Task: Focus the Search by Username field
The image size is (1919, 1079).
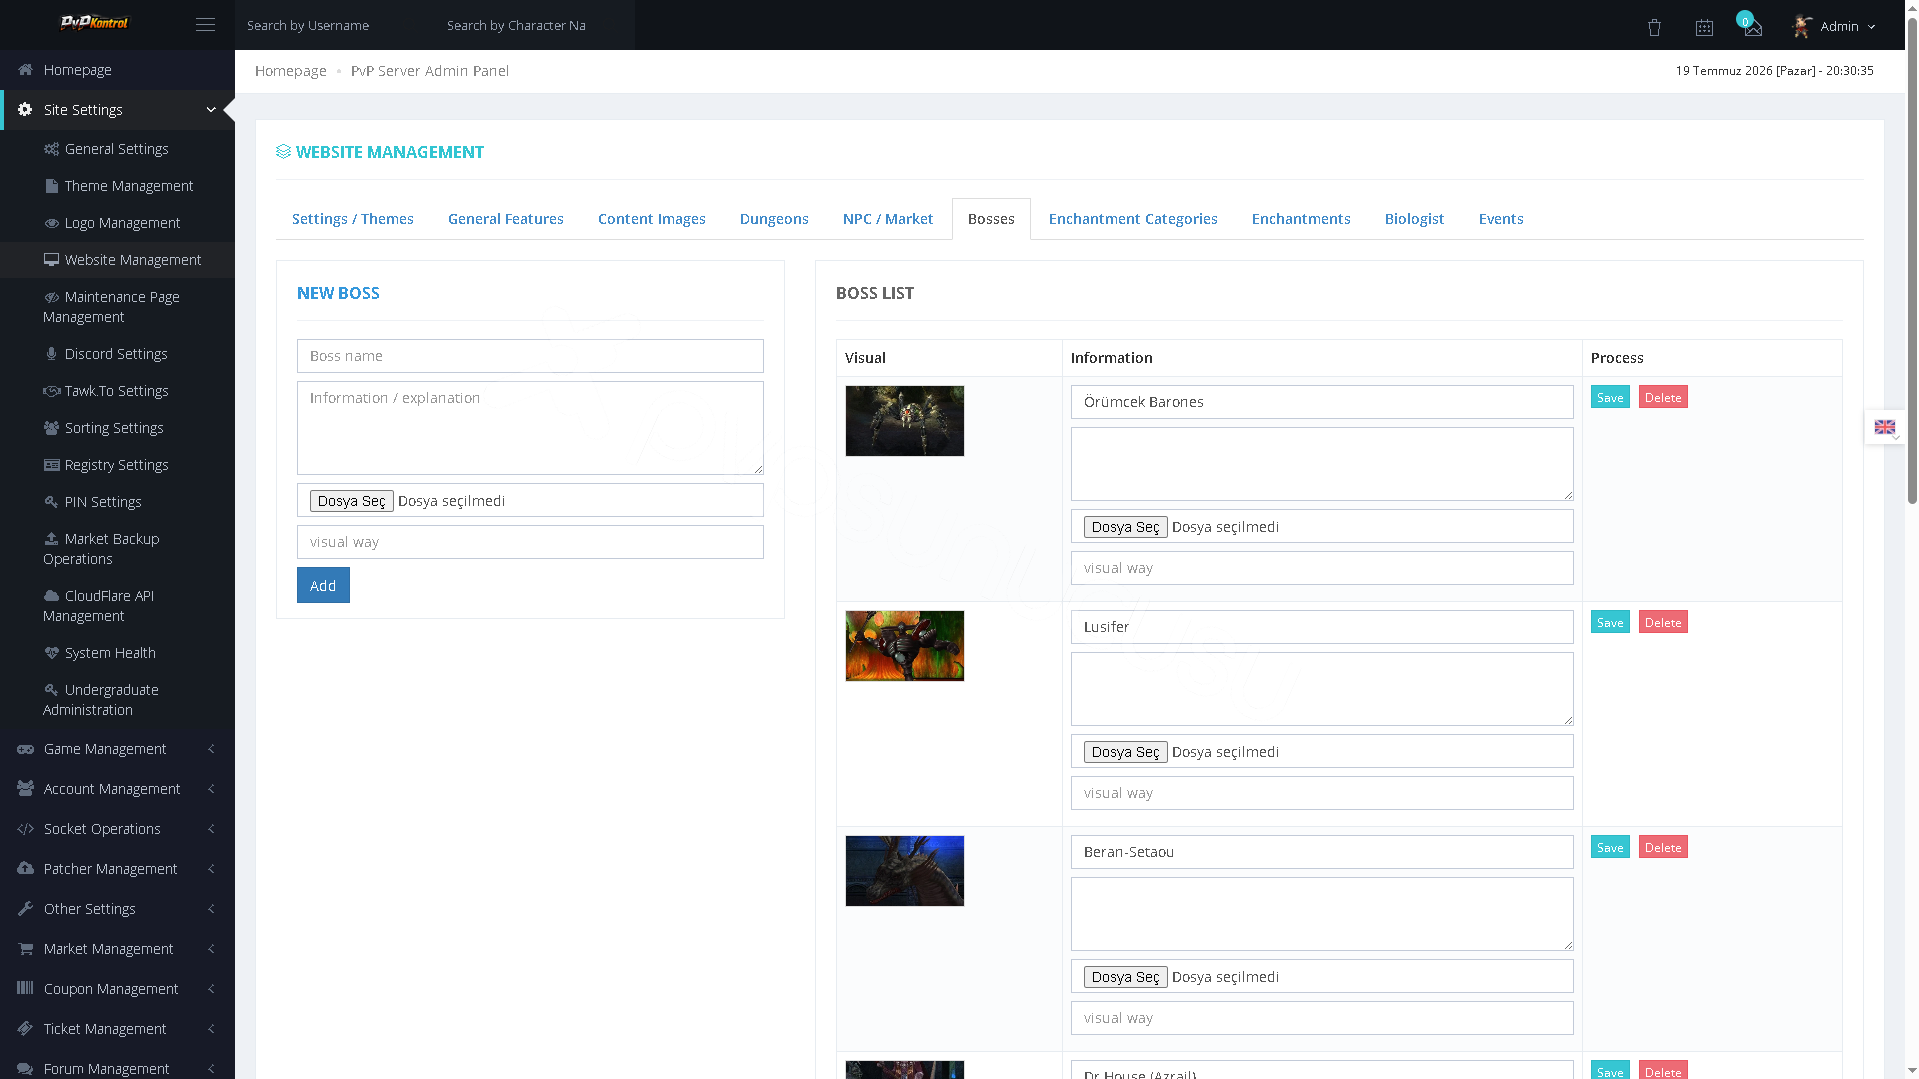Action: [x=335, y=25]
